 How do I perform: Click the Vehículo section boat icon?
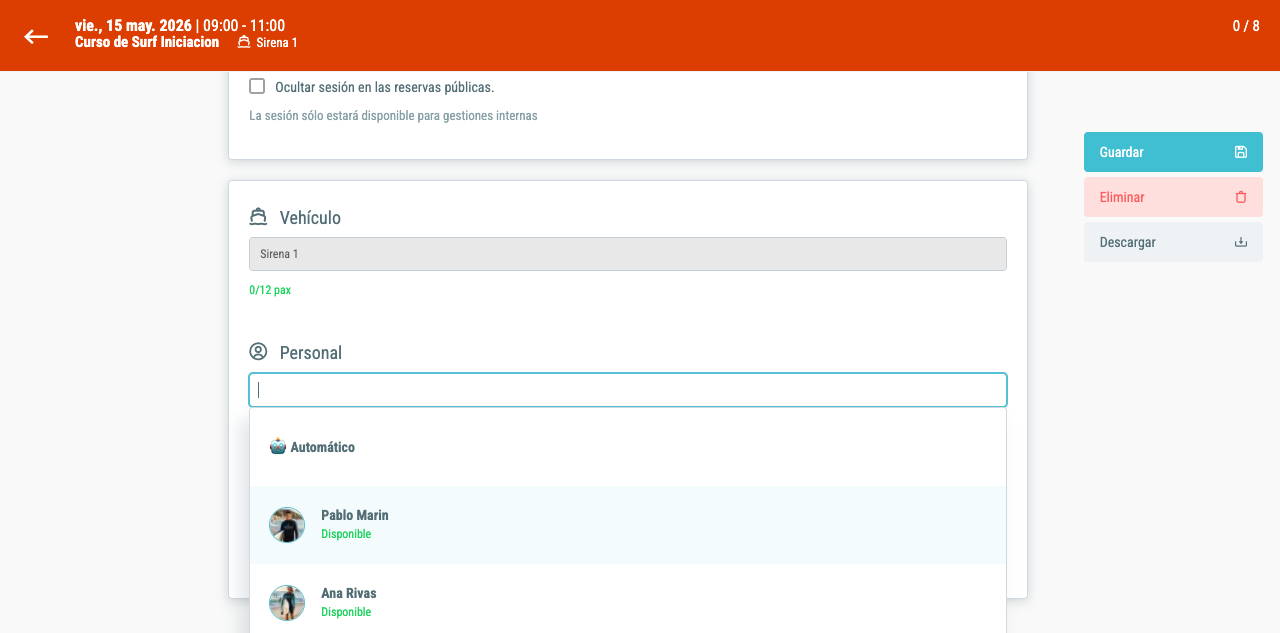(x=258, y=217)
